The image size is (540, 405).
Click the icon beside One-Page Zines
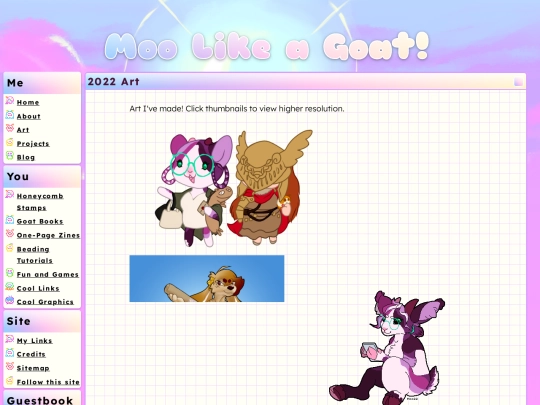click(10, 233)
